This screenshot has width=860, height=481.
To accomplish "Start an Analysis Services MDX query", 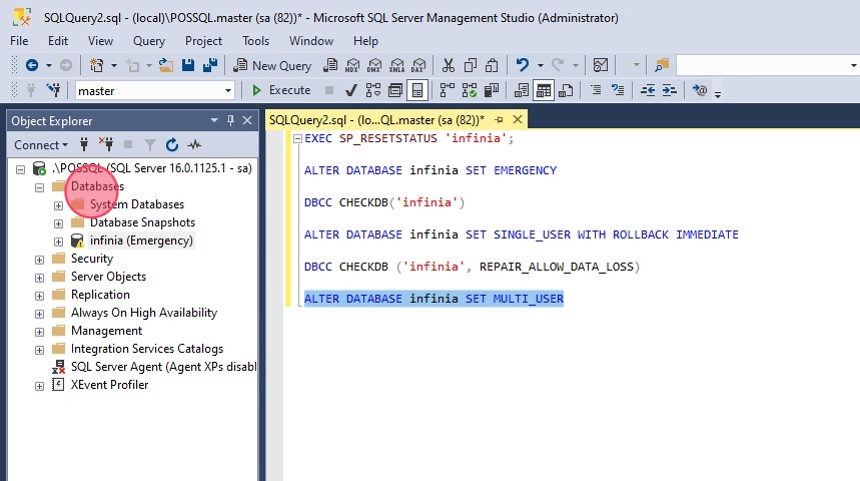I will coord(352,65).
